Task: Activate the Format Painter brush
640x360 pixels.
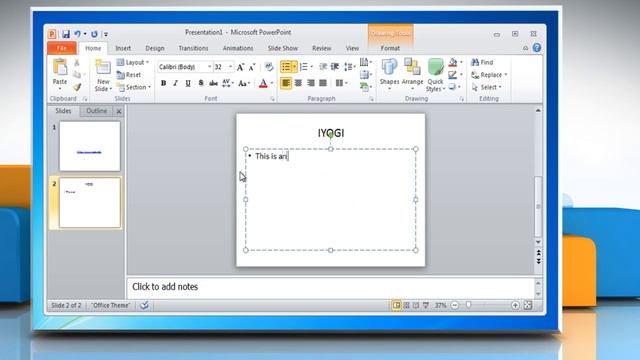Action: 77,87
